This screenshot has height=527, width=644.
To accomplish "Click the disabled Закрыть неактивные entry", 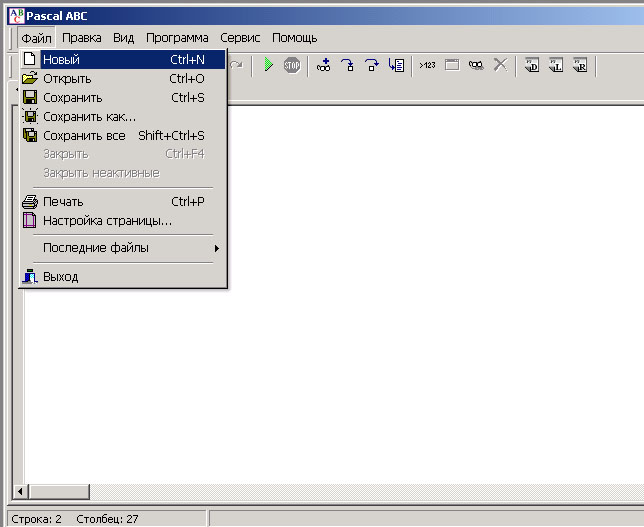I will [x=123, y=173].
